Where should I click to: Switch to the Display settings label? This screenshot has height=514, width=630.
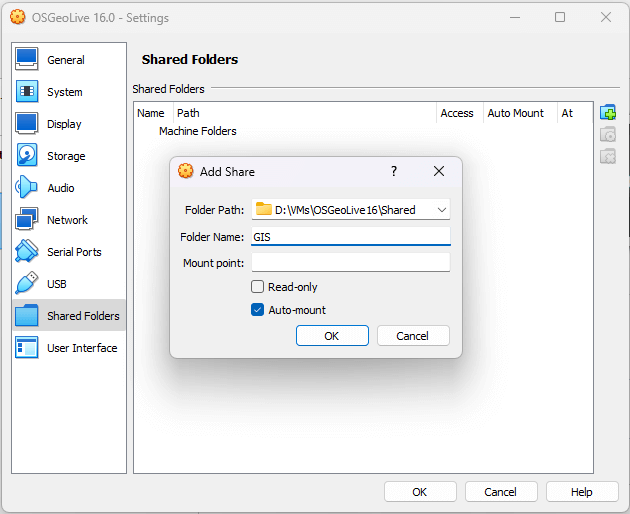pos(64,124)
